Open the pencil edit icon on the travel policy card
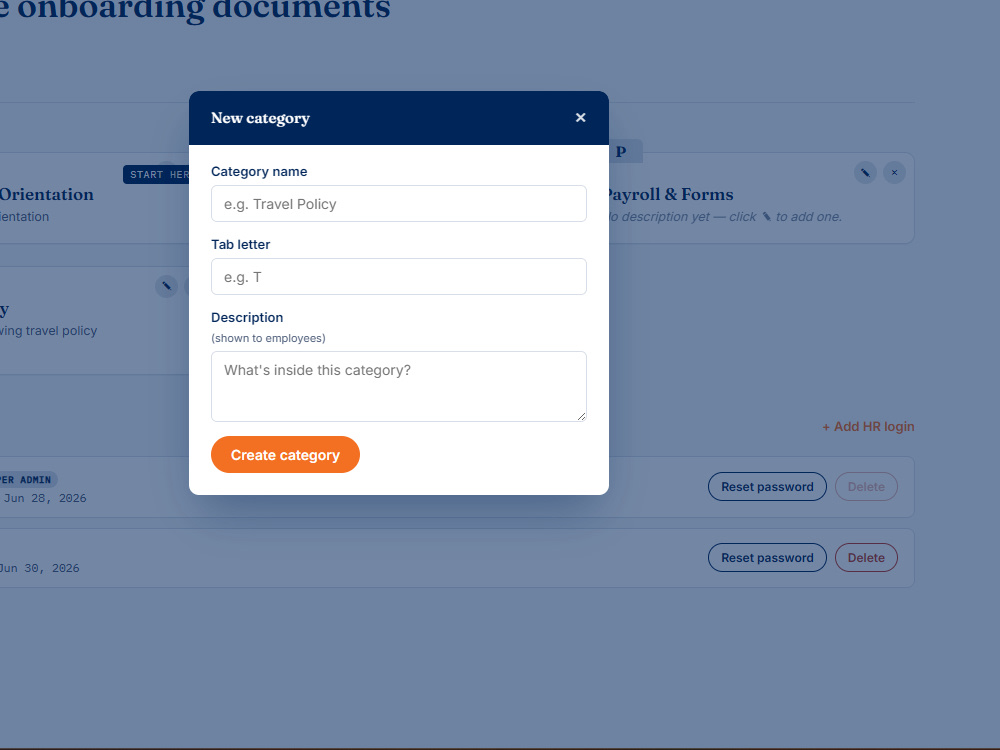The width and height of the screenshot is (1000, 750). click(x=166, y=286)
